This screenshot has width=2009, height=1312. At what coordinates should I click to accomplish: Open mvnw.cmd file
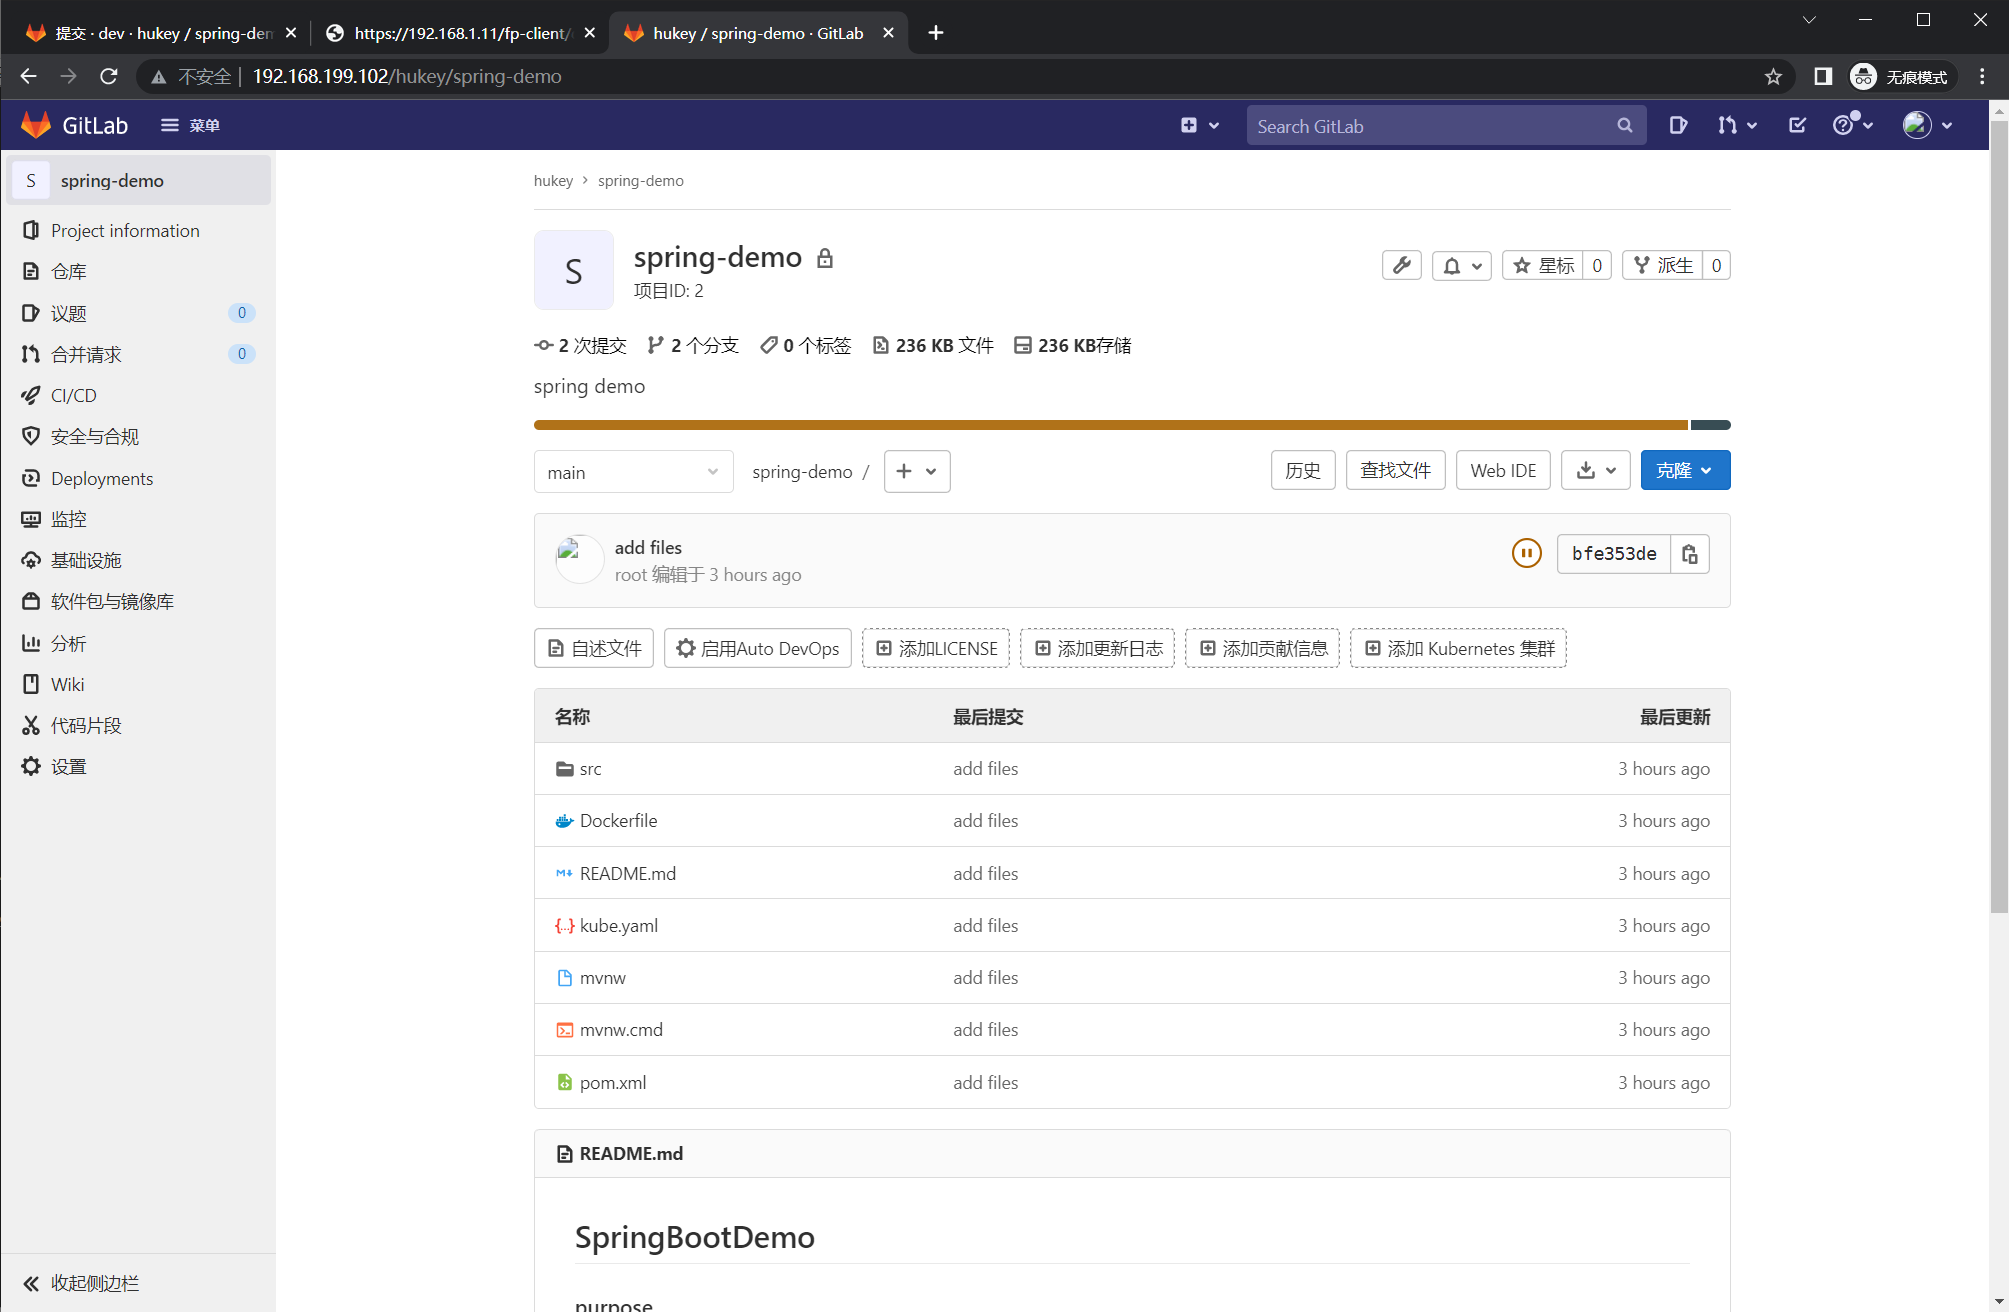coord(621,1029)
